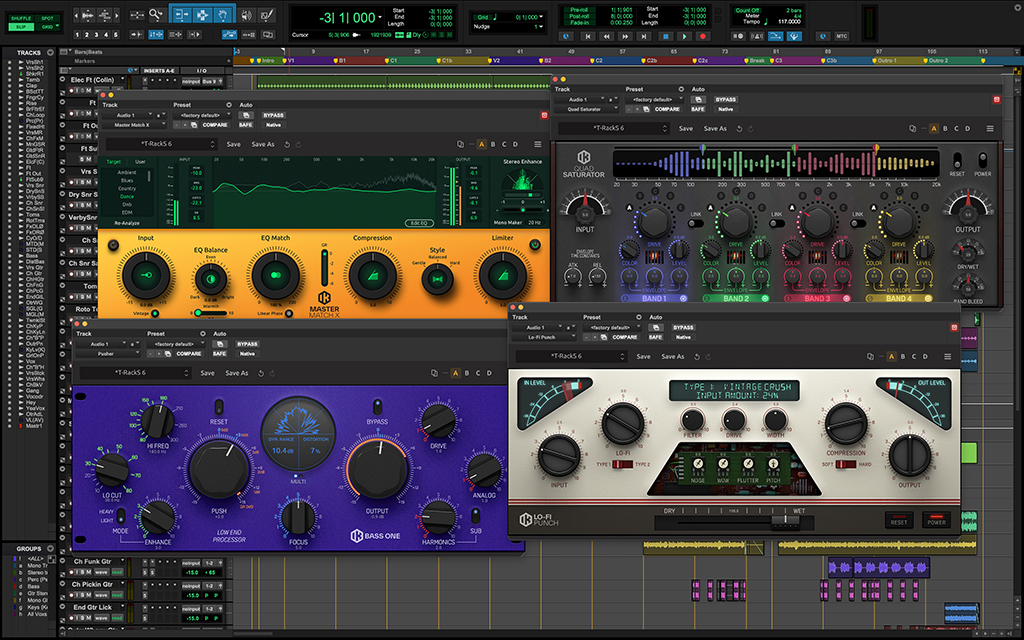Click the Link Timeline and Edit Selection icon

coord(155,33)
